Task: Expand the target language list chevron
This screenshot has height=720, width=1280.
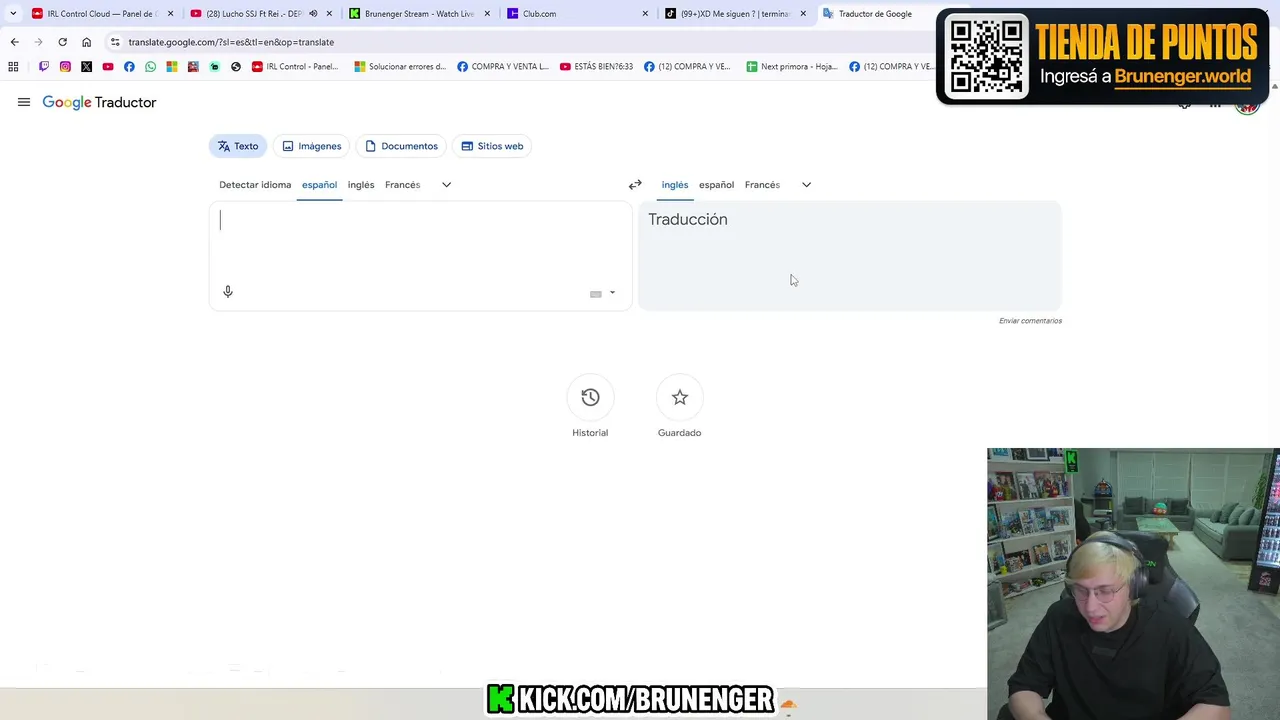Action: click(807, 185)
